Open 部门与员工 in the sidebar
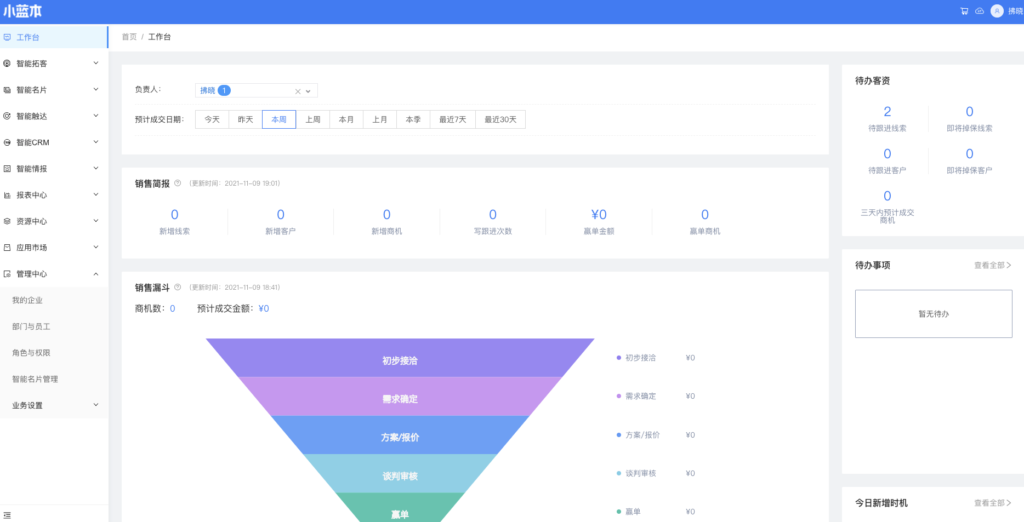 coord(31,326)
